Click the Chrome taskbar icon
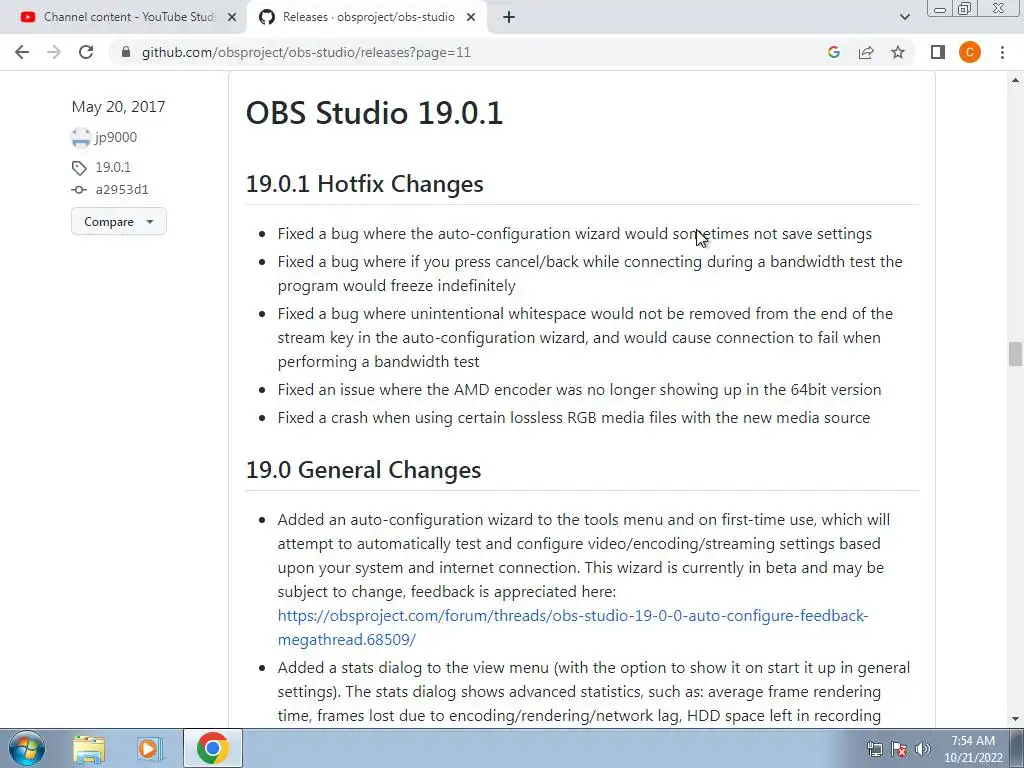The width and height of the screenshot is (1024, 768). pyautogui.click(x=212, y=748)
